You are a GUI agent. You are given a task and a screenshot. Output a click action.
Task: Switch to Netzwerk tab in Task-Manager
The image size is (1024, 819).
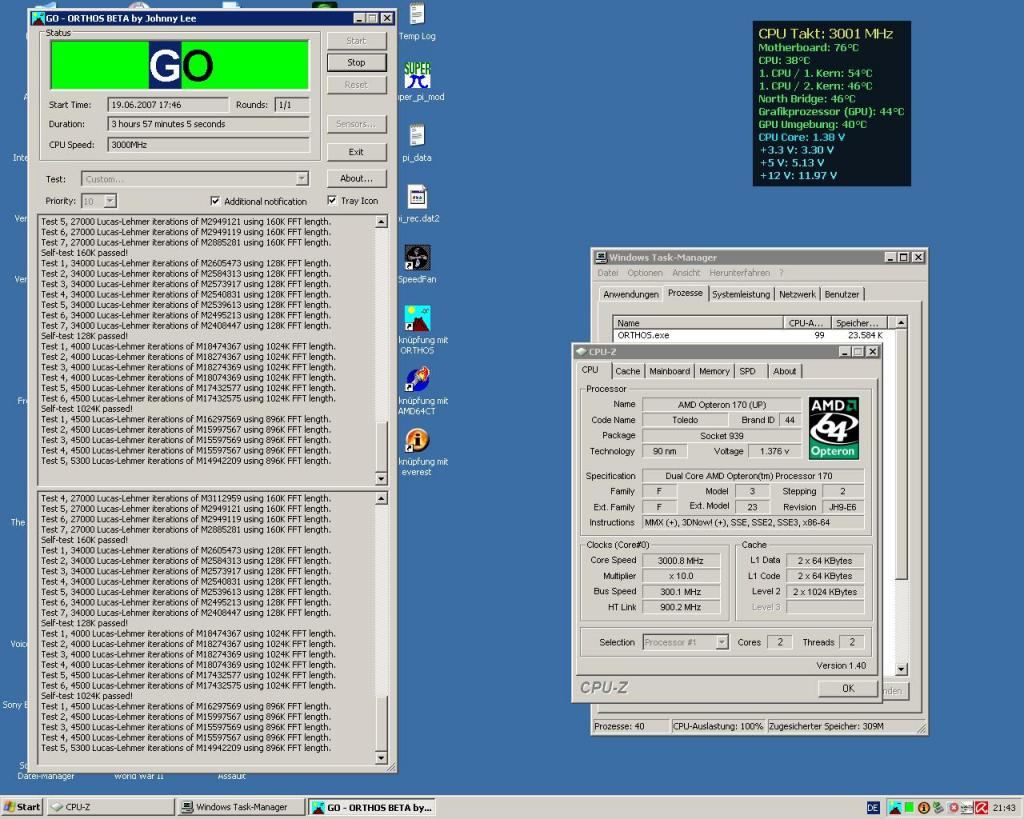pos(797,295)
